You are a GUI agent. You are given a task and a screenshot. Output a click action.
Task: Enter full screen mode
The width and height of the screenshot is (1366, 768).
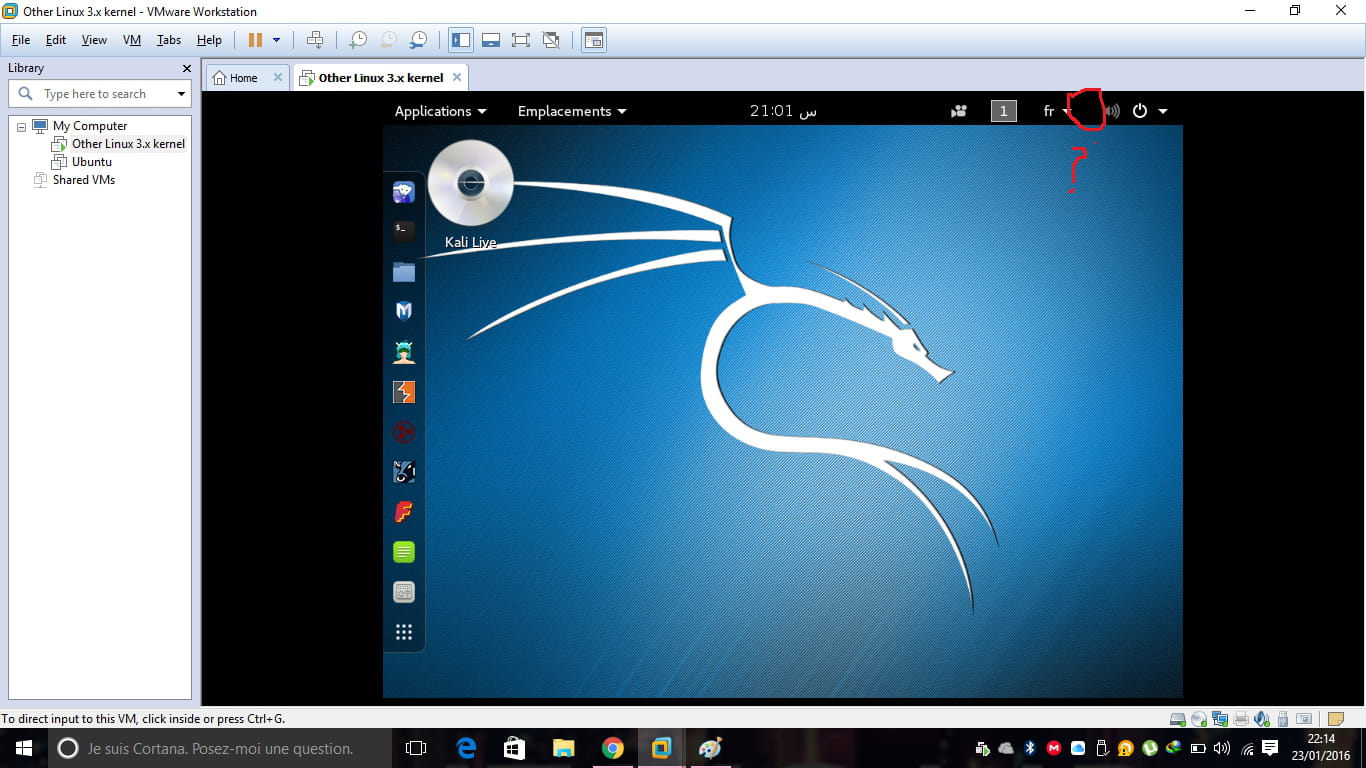pyautogui.click(x=521, y=40)
